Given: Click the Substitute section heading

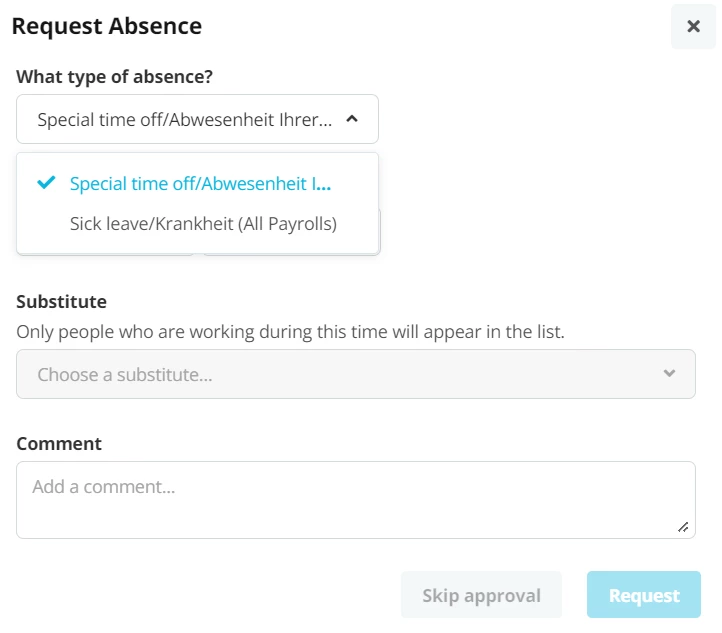Looking at the screenshot, I should pos(62,302).
